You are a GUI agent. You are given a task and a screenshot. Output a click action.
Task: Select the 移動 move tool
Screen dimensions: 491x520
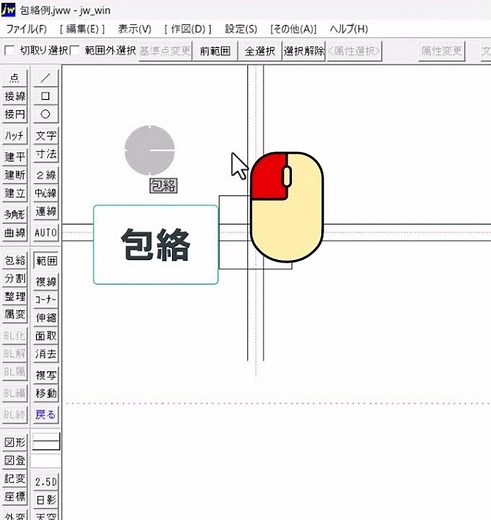(x=46, y=393)
